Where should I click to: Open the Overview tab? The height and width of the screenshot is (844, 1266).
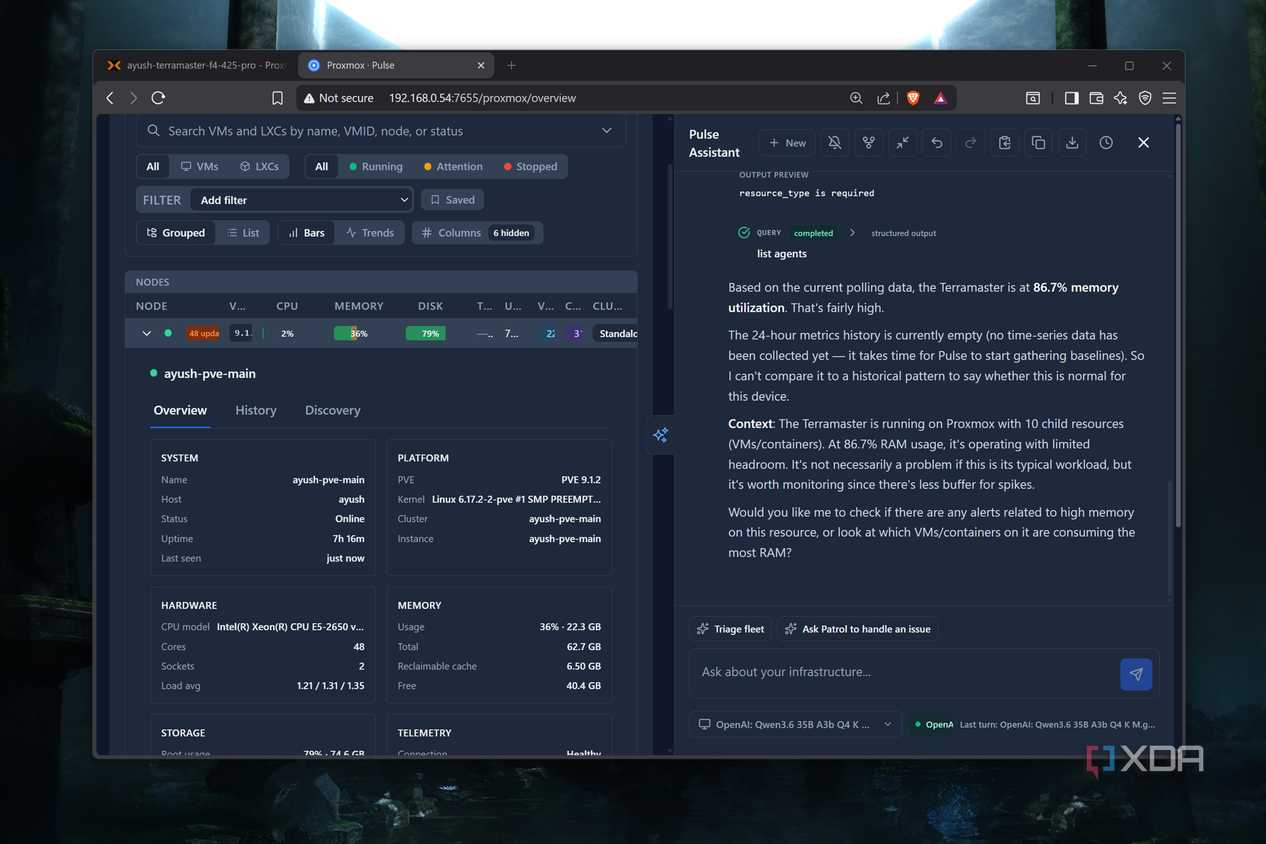point(180,410)
